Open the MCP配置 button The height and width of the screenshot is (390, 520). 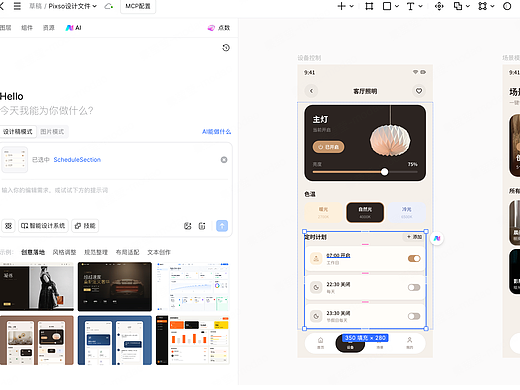138,6
